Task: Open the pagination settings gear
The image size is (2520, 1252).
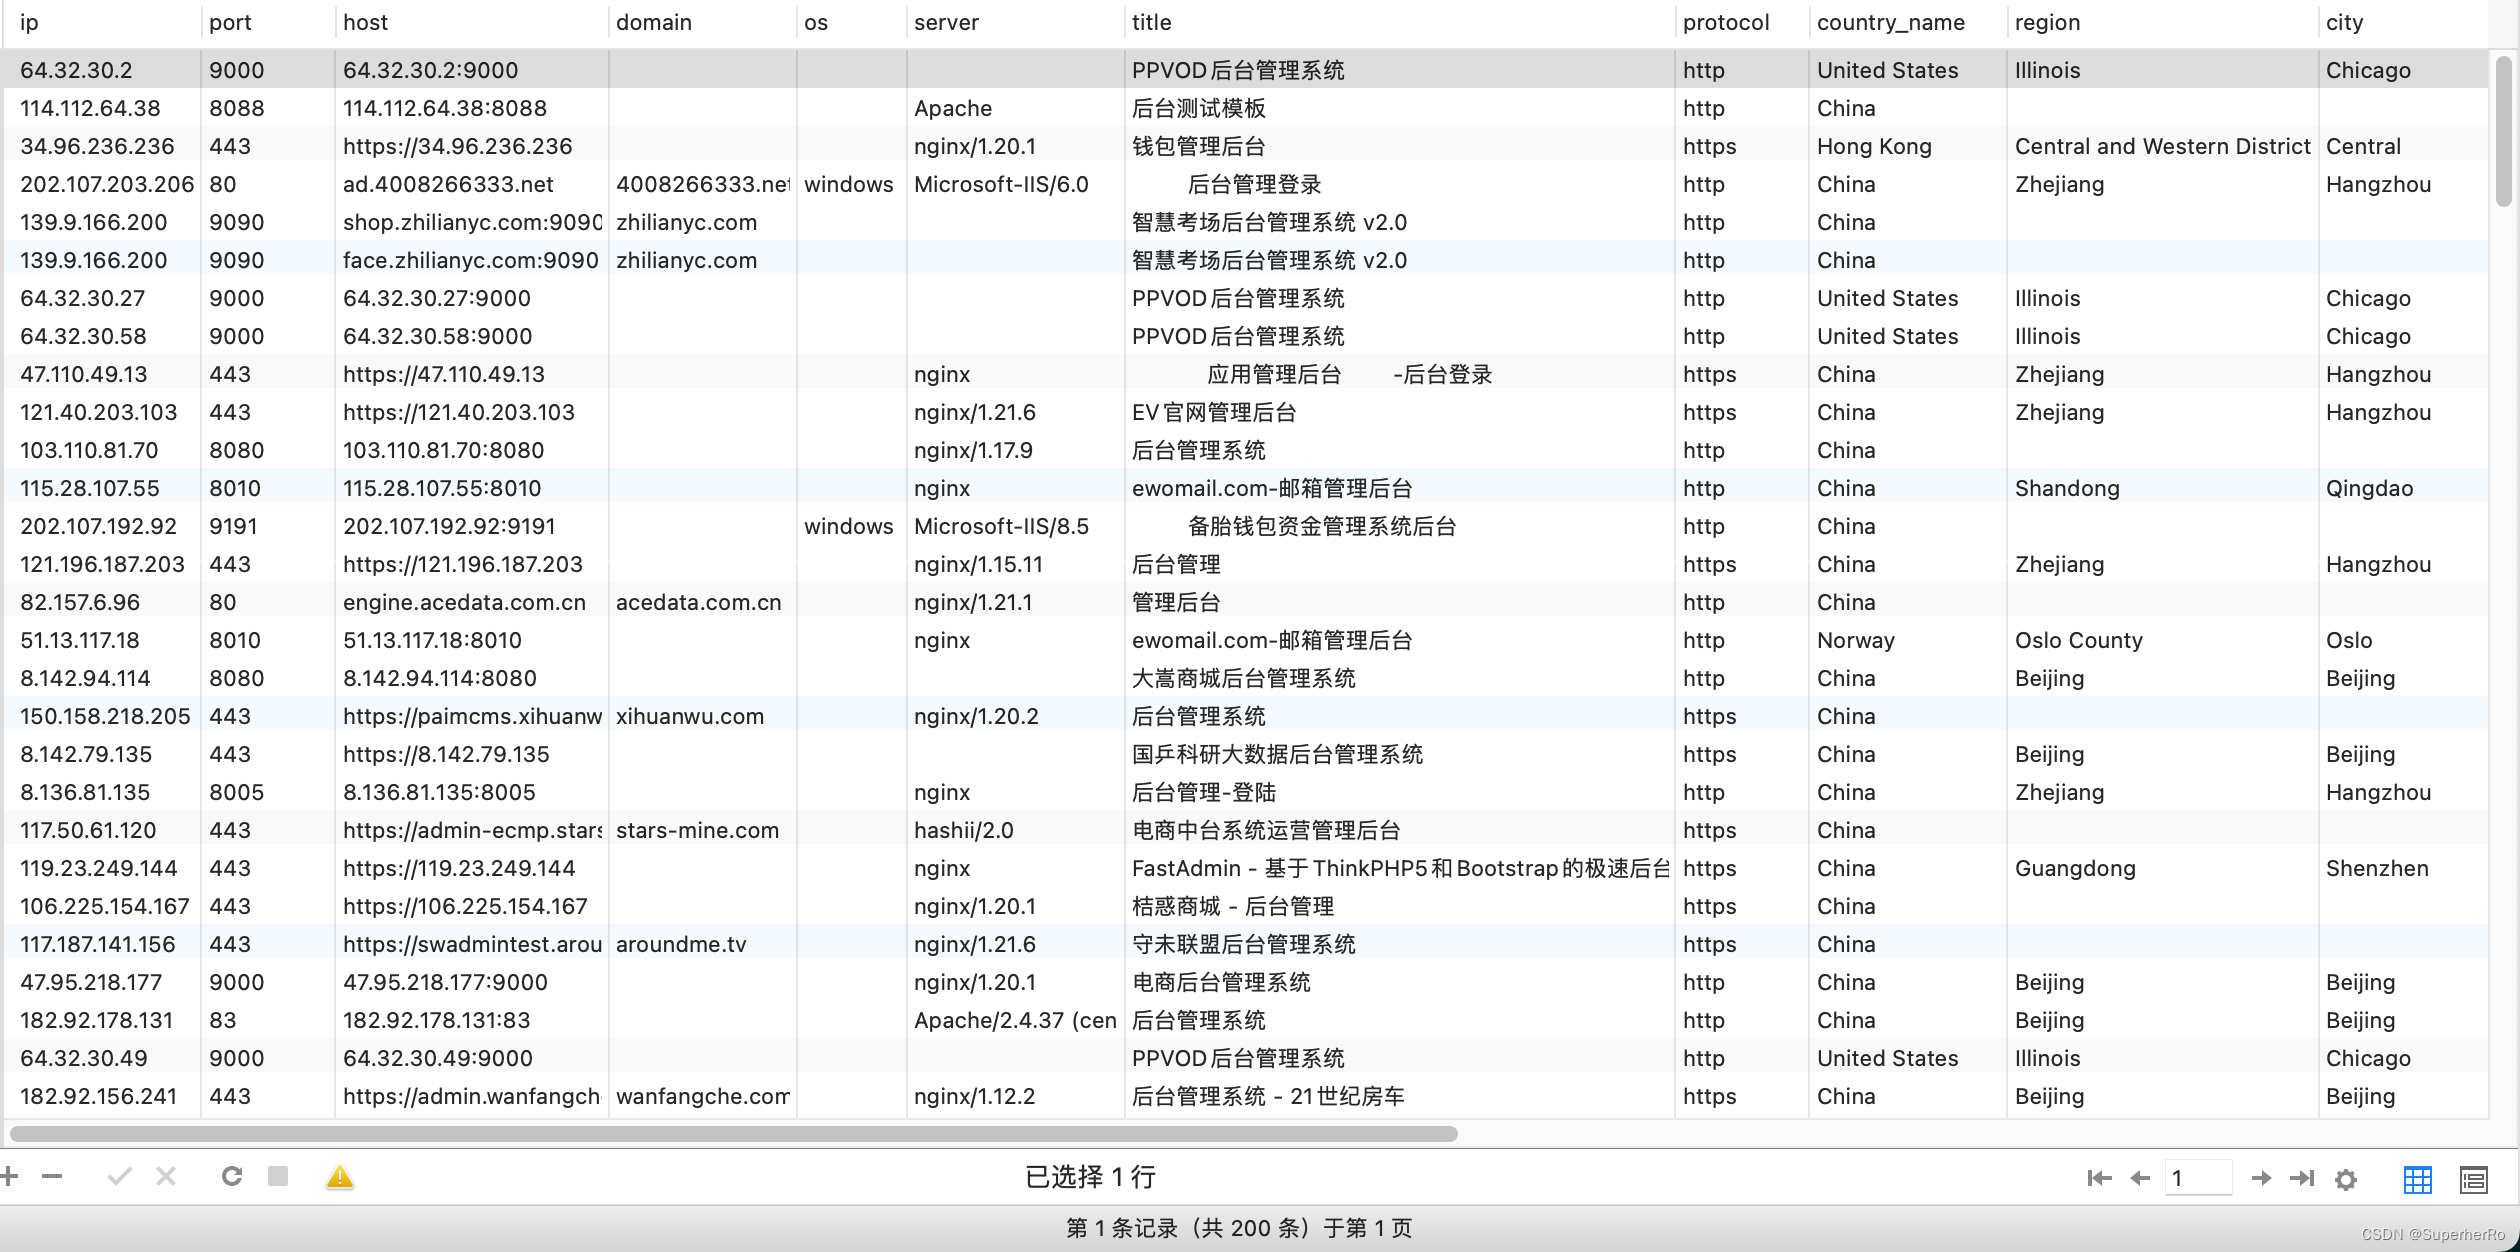Action: tap(2346, 1179)
